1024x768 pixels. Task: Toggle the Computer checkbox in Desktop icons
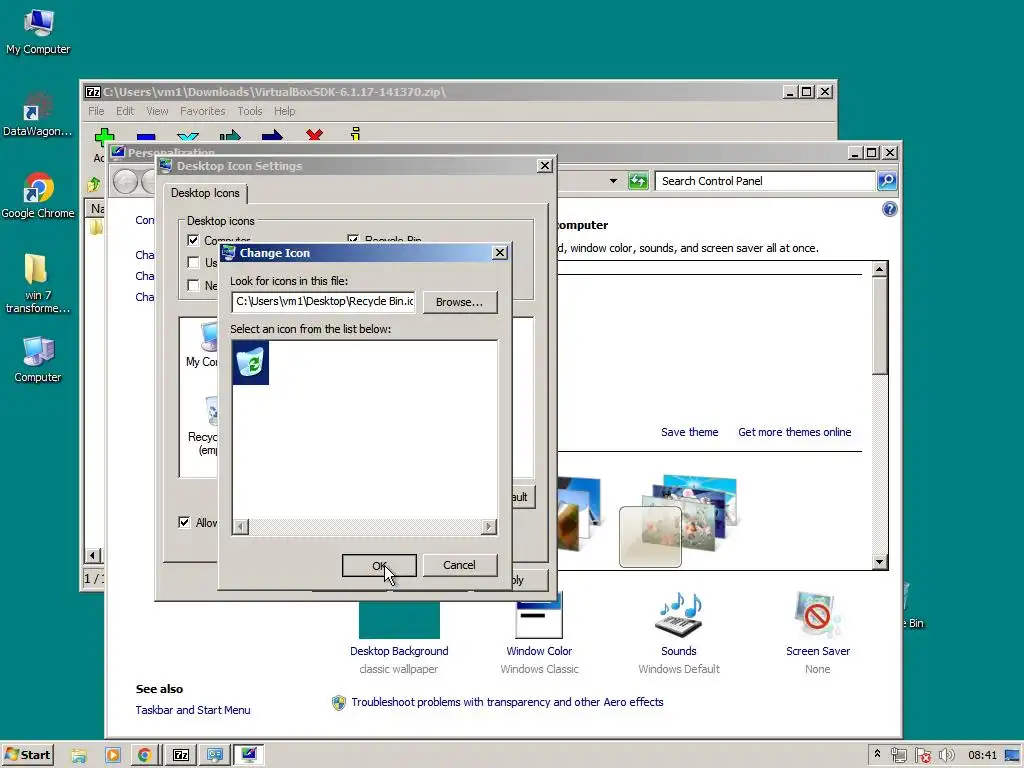(193, 240)
